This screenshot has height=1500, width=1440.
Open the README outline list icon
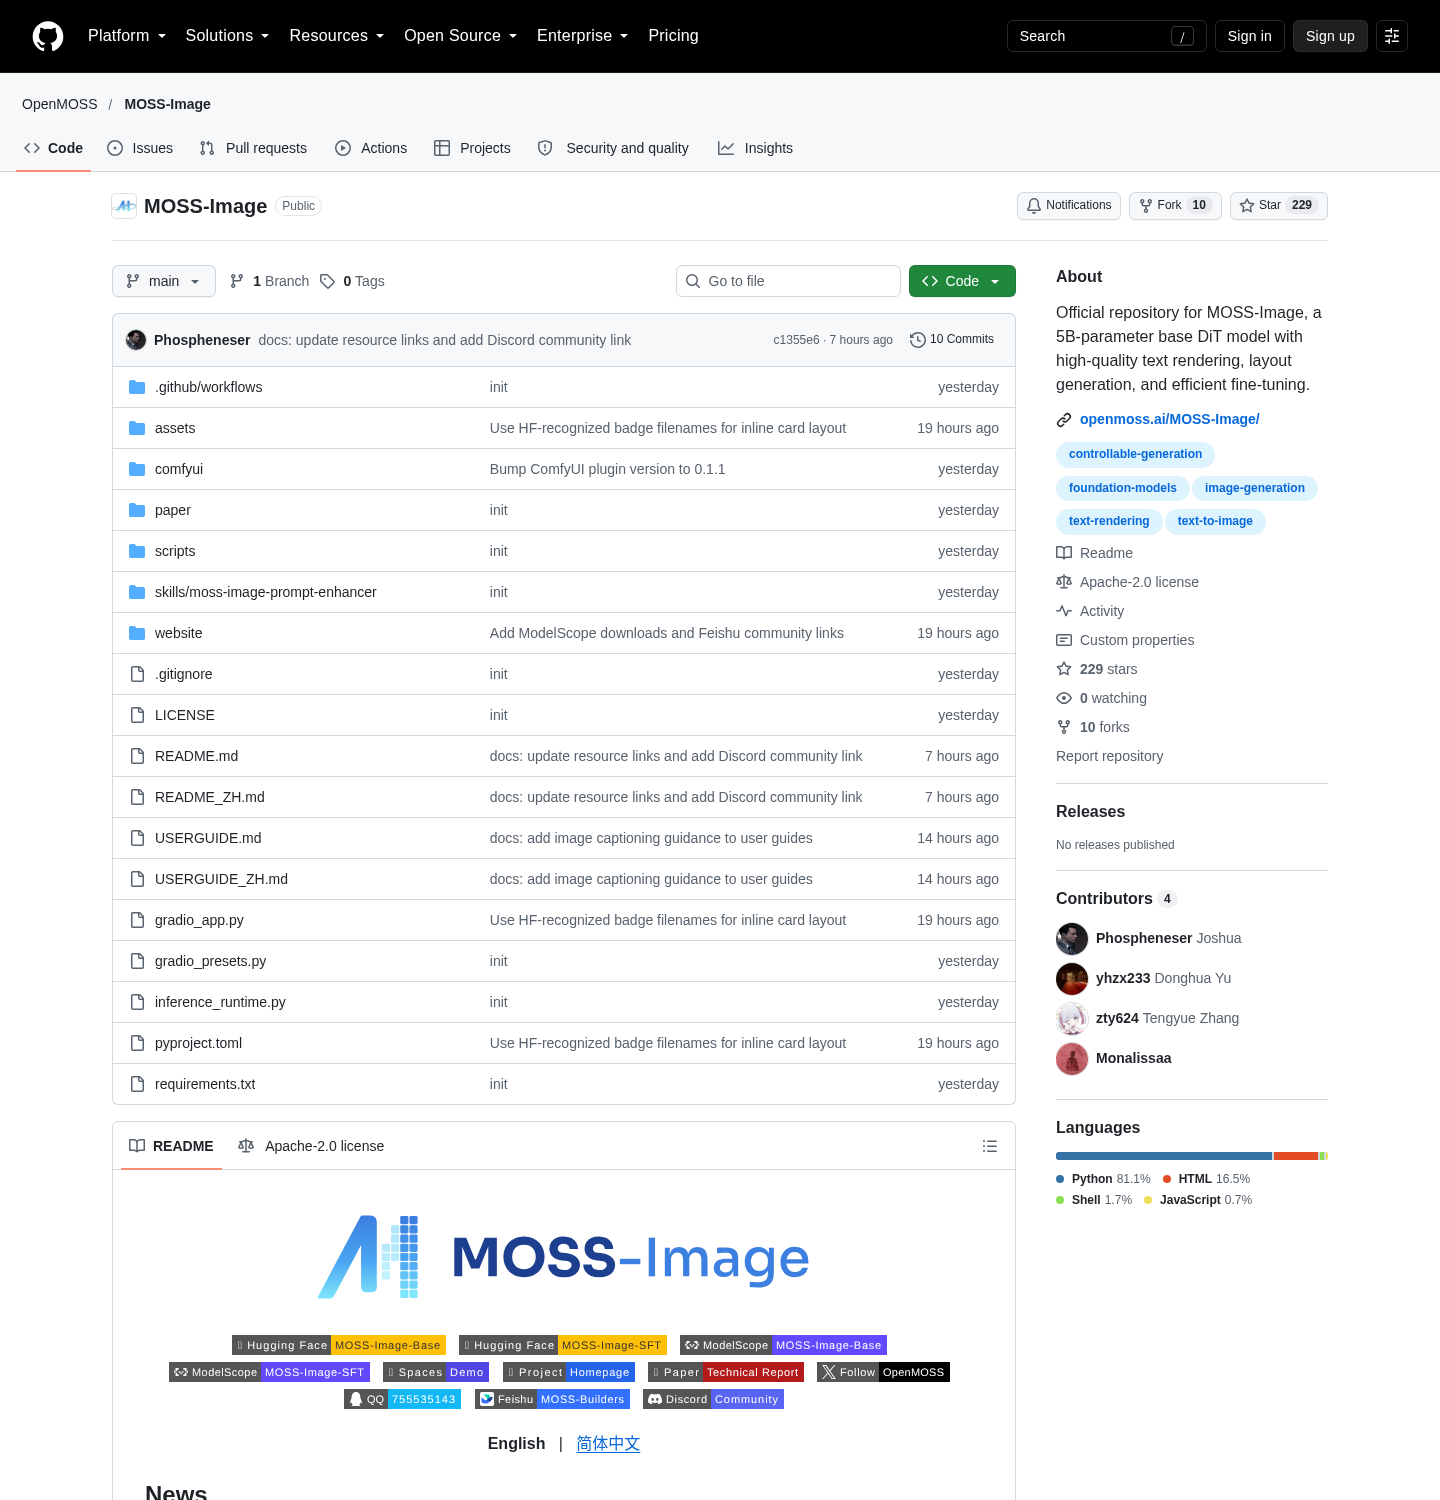pyautogui.click(x=990, y=1146)
